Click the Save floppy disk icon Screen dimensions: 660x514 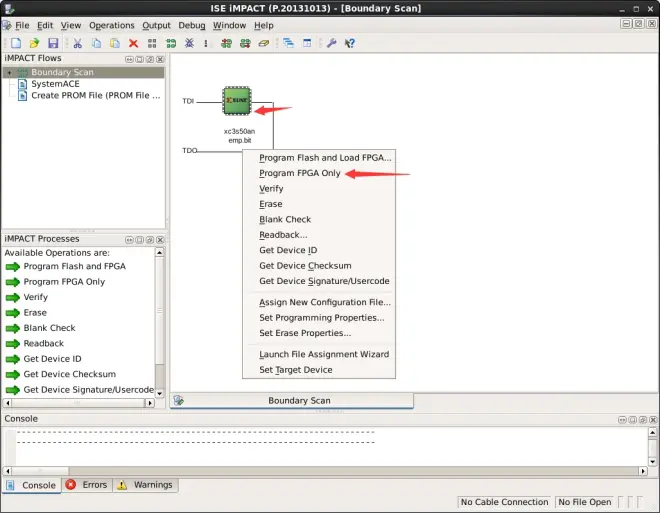53,43
